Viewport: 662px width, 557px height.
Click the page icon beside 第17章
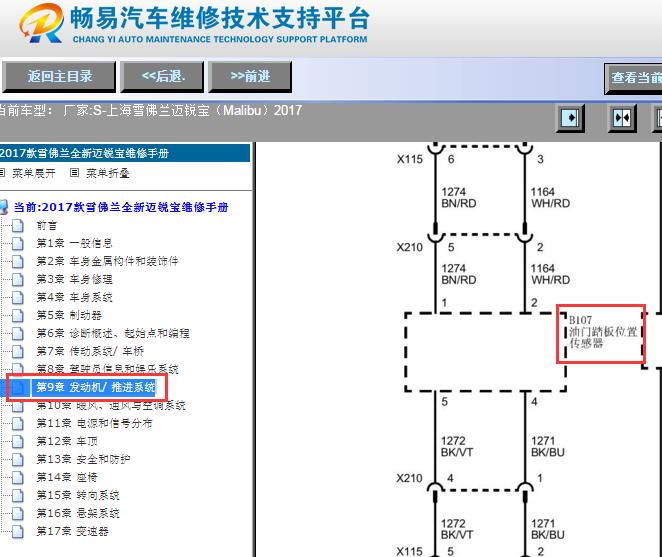(18, 531)
